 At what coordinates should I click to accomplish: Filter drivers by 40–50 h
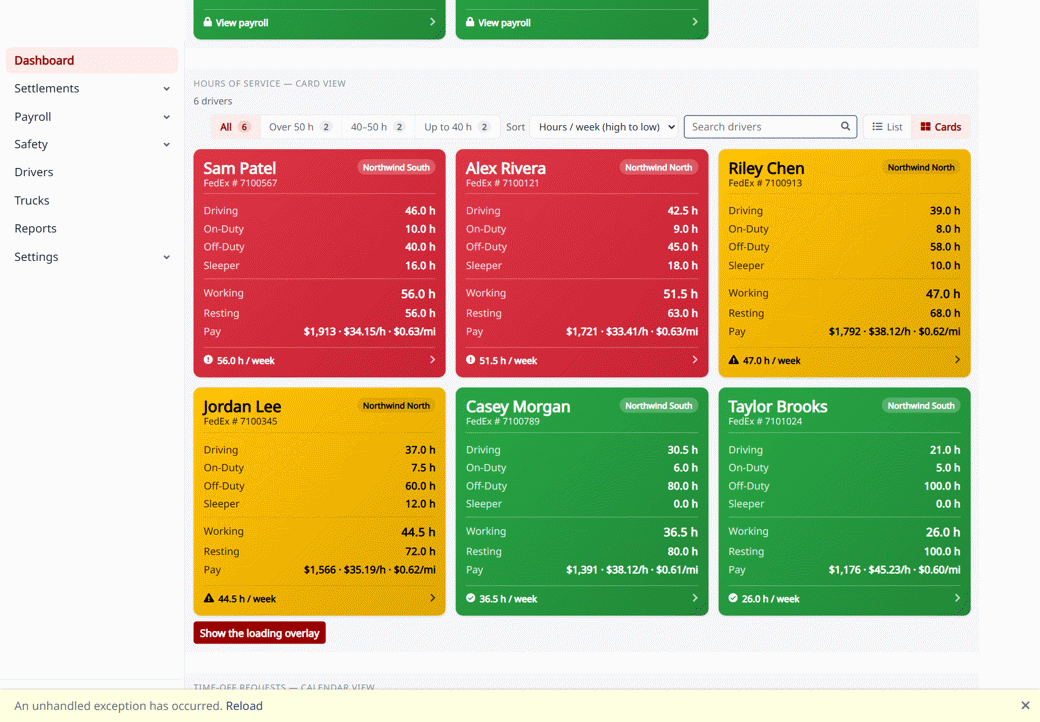tap(377, 127)
